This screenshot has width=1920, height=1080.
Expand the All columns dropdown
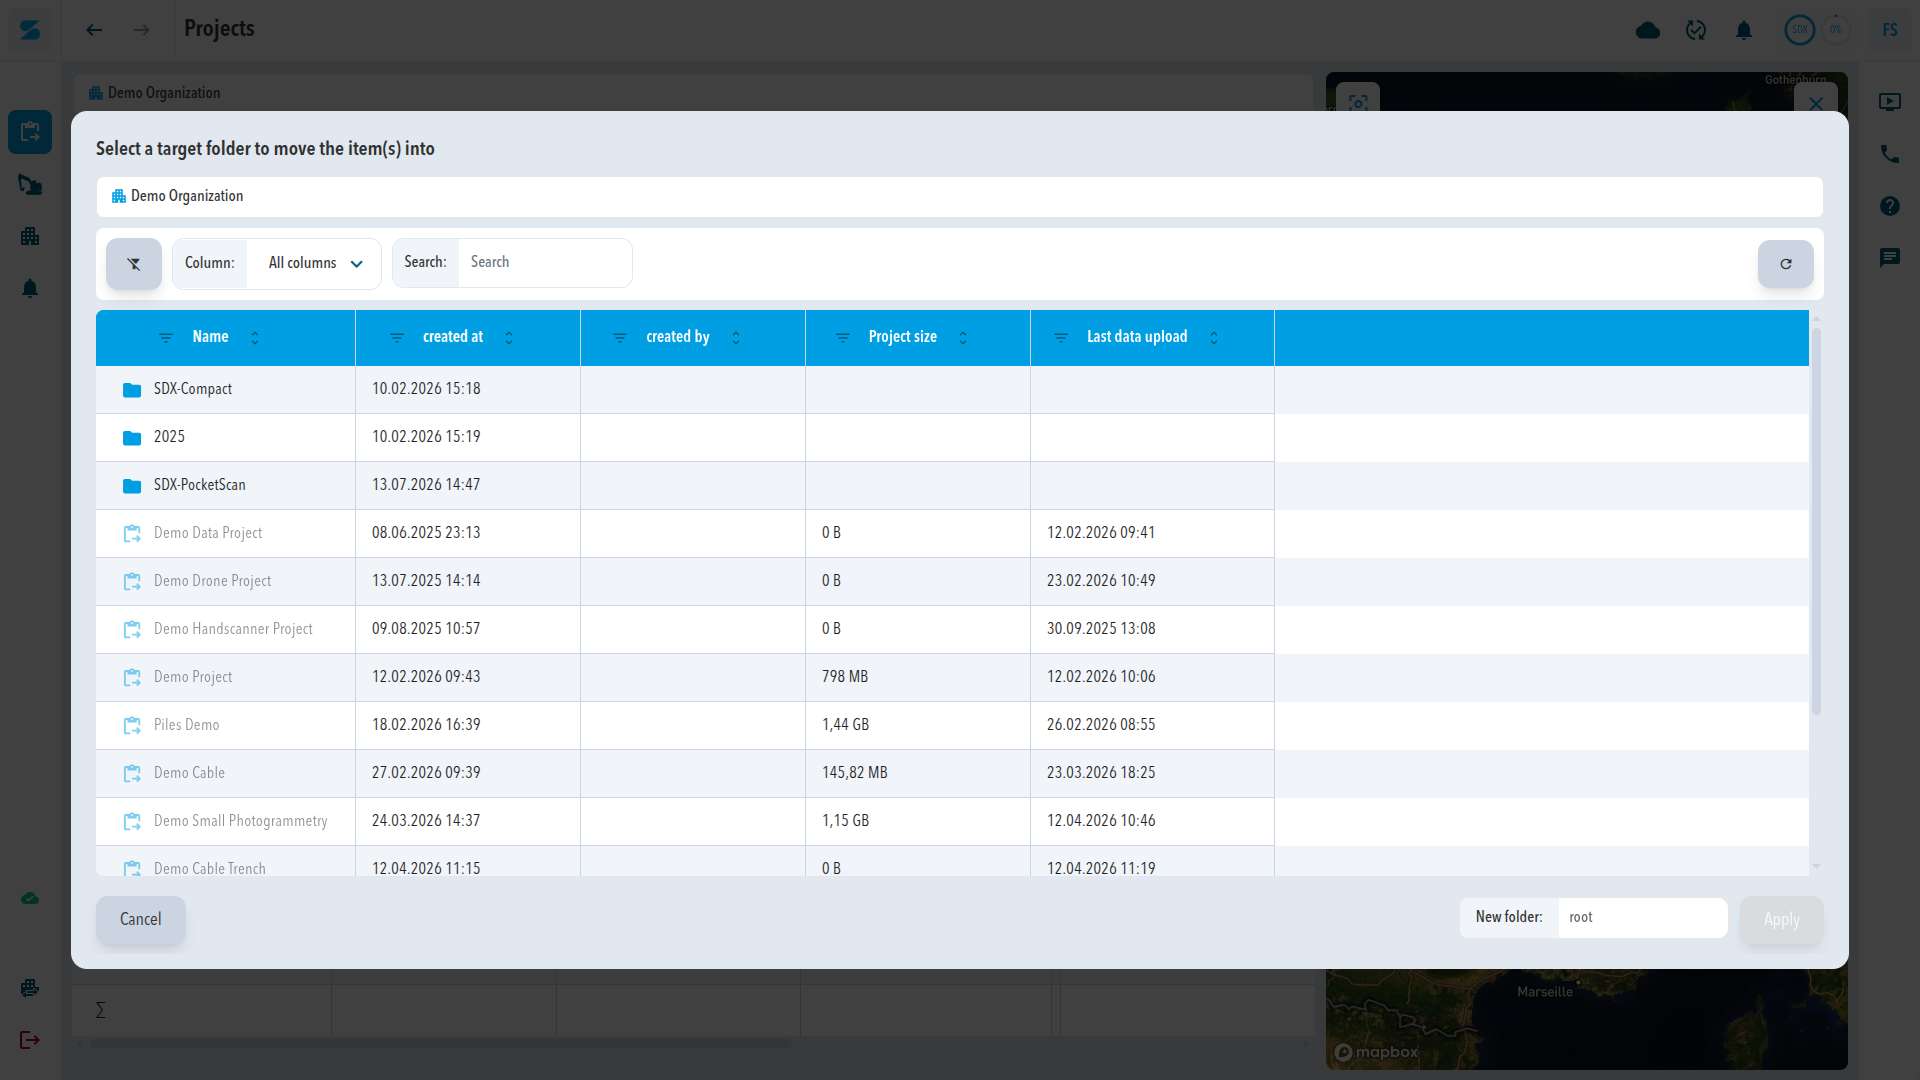[x=315, y=264]
